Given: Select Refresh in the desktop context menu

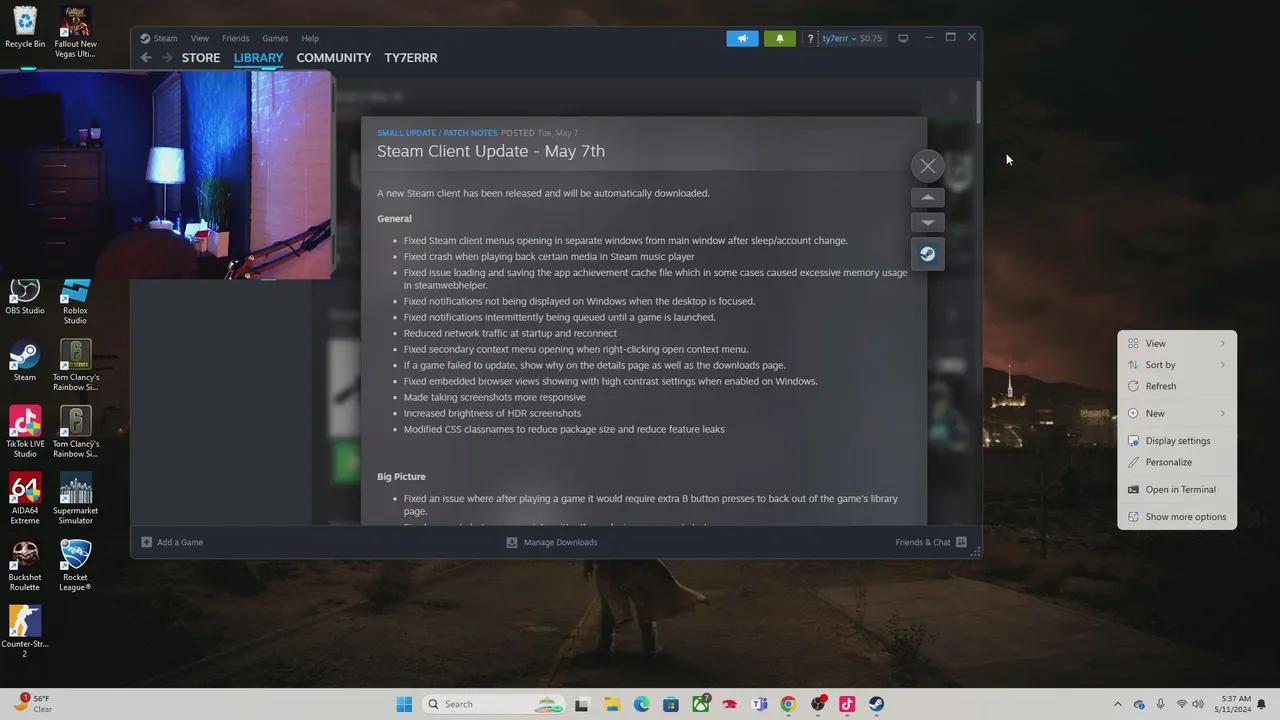Looking at the screenshot, I should coord(1177,386).
